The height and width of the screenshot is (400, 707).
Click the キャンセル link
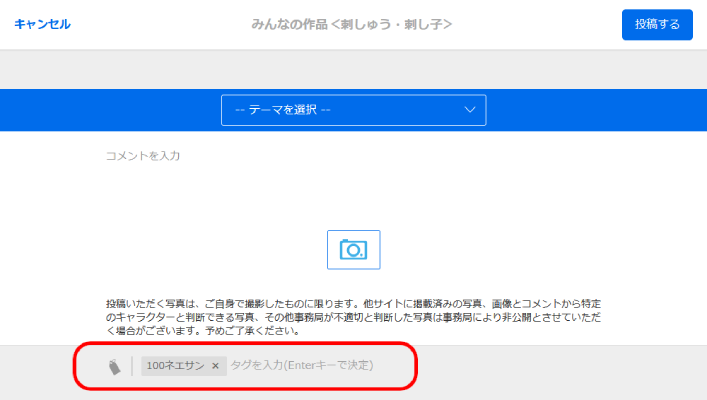coord(42,24)
